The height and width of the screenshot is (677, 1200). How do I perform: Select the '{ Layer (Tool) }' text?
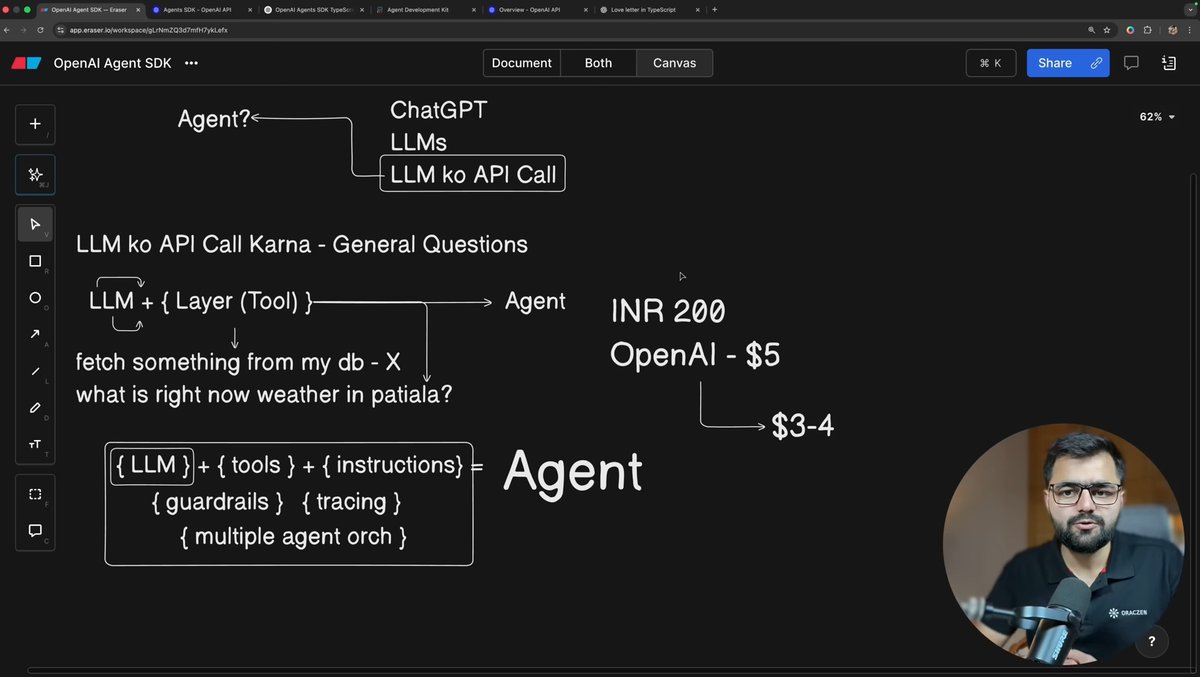pos(236,301)
